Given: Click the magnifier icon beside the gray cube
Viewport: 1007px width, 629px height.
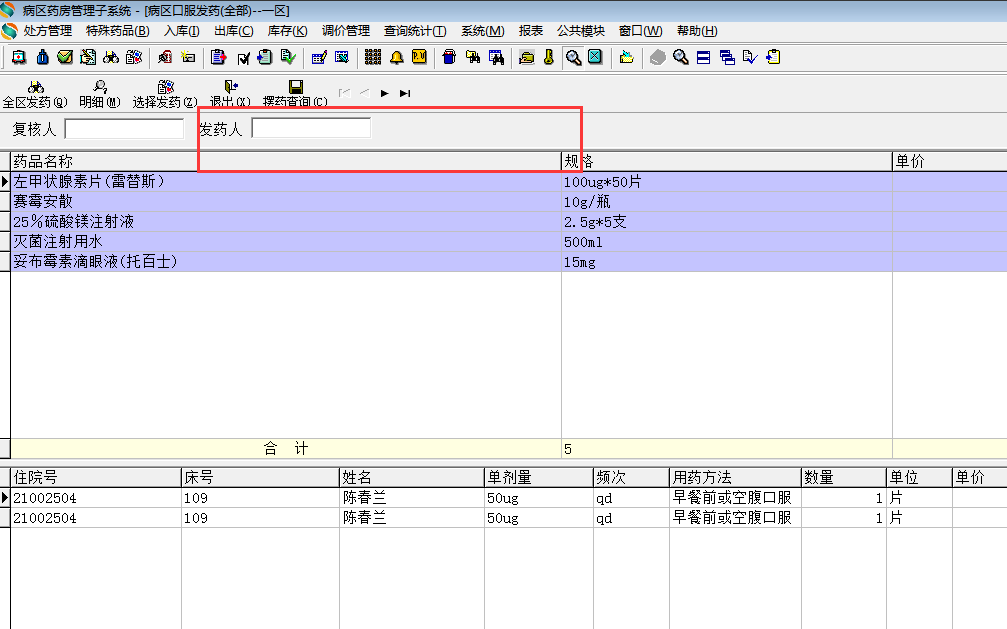Looking at the screenshot, I should [681, 57].
